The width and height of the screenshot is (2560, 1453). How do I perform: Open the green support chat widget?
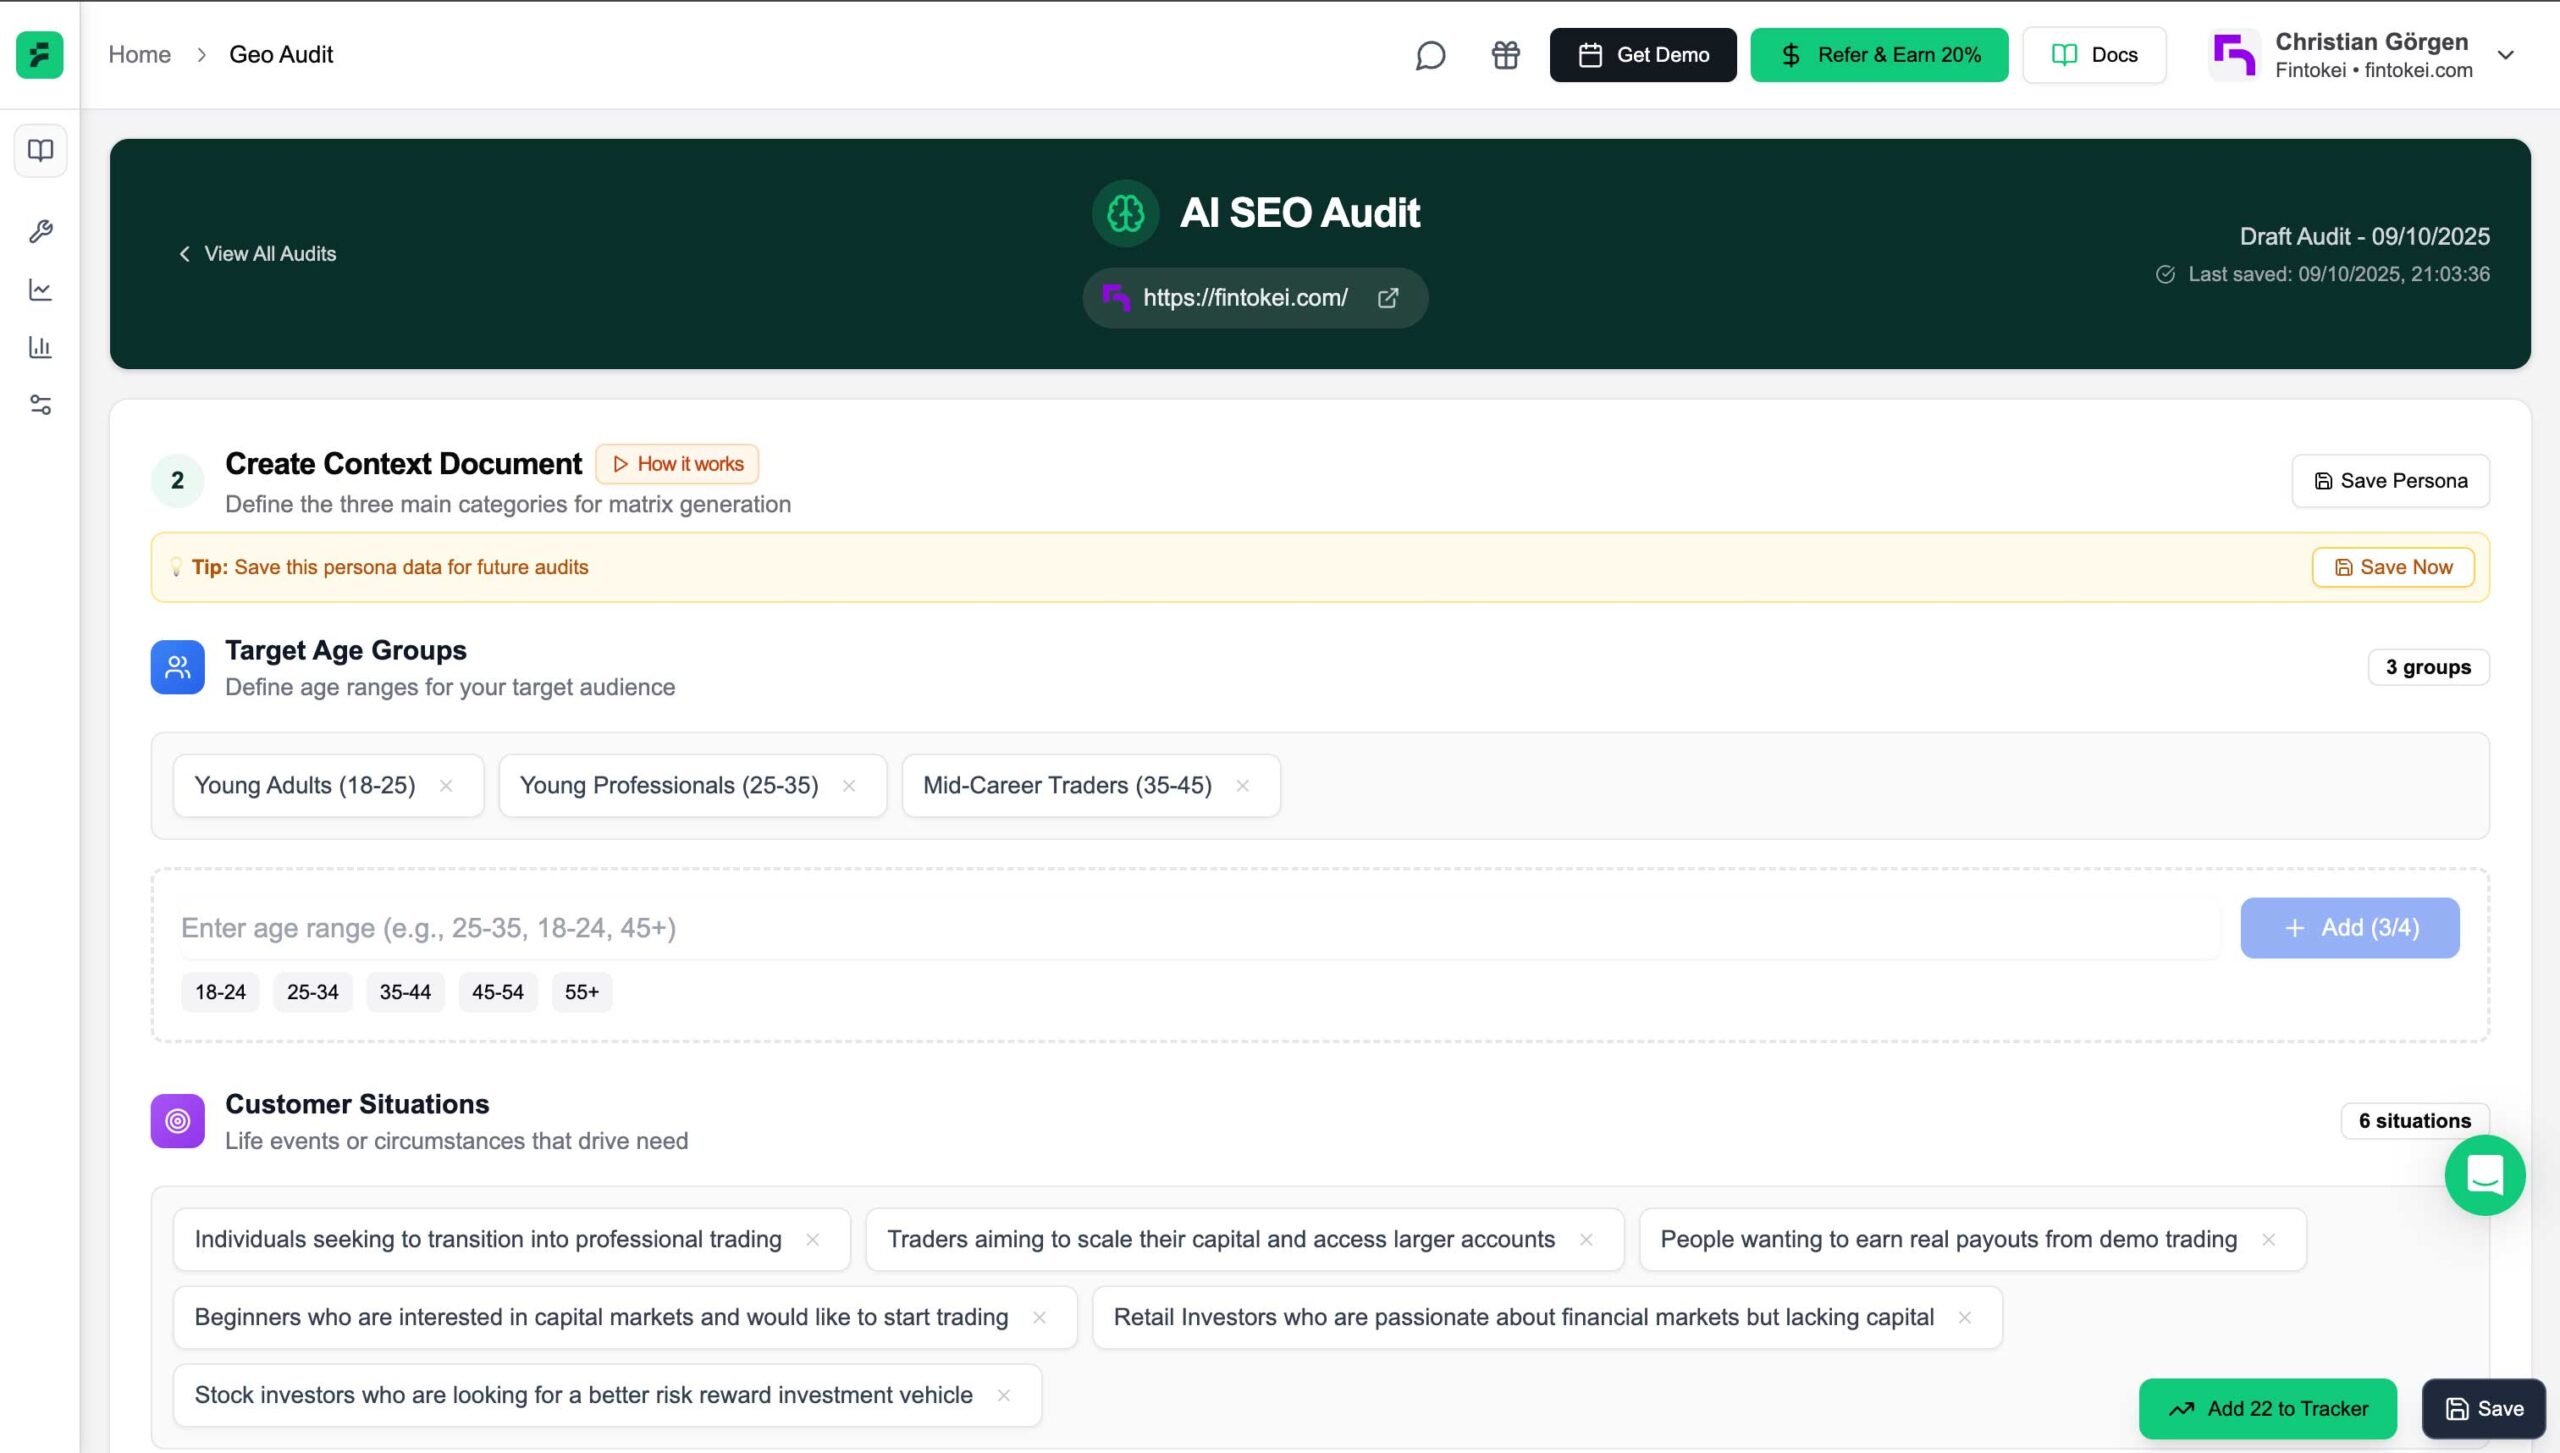[2484, 1175]
